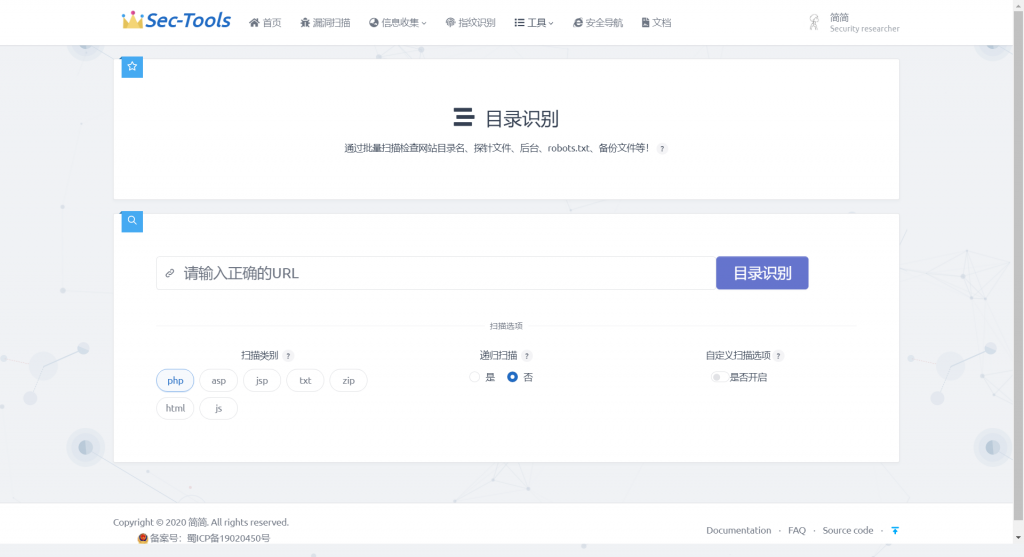Focus the 请输入正确的URL input field
The width and height of the screenshot is (1024, 557).
(x=436, y=273)
